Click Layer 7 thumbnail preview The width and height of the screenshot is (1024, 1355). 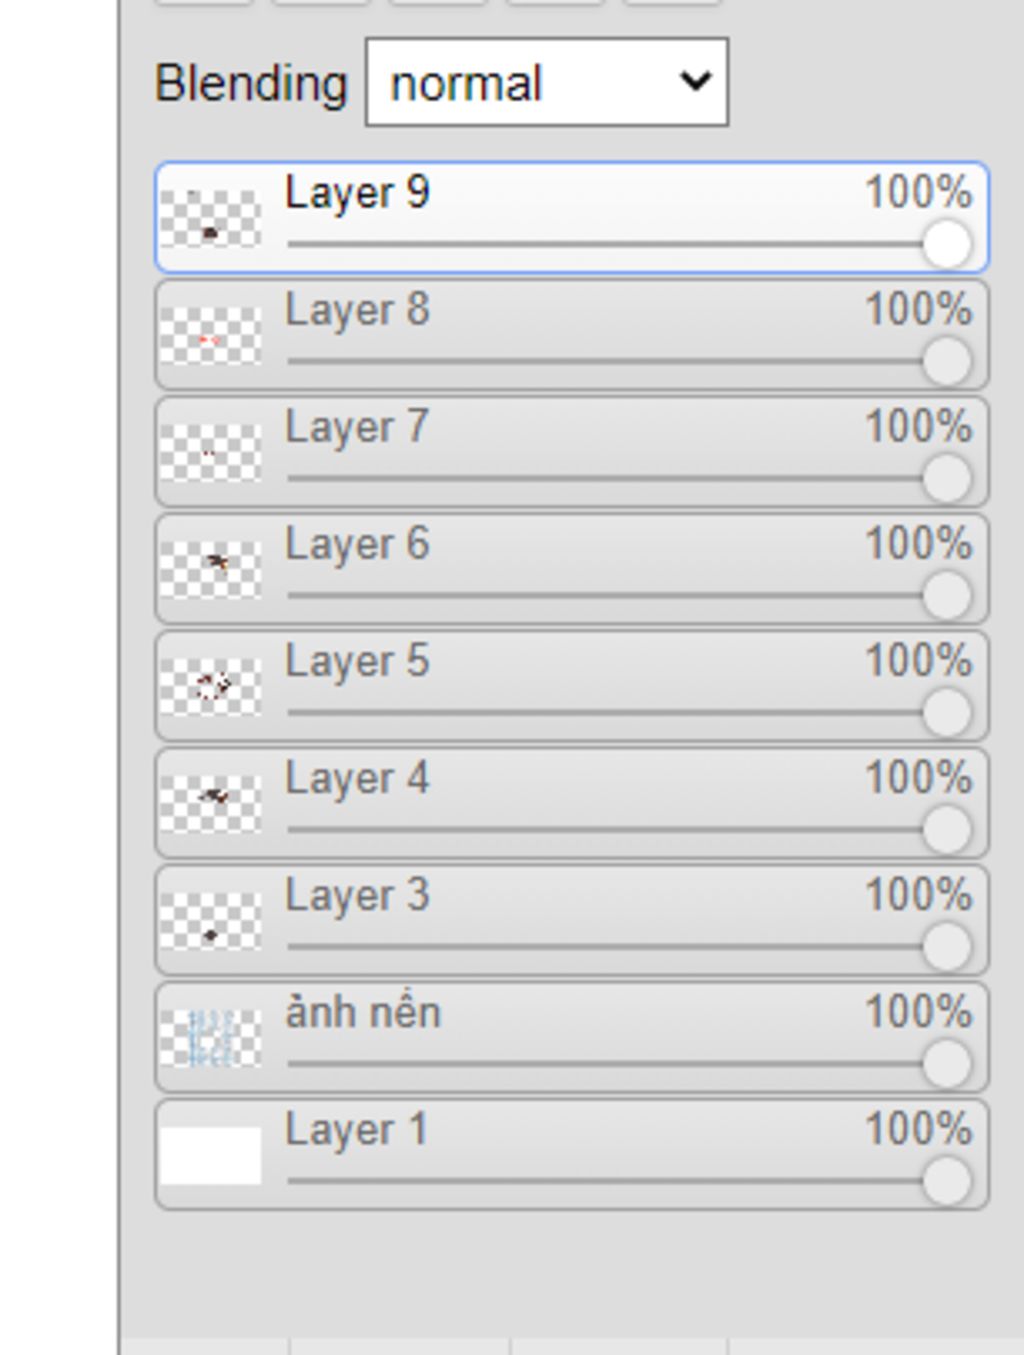click(x=210, y=452)
